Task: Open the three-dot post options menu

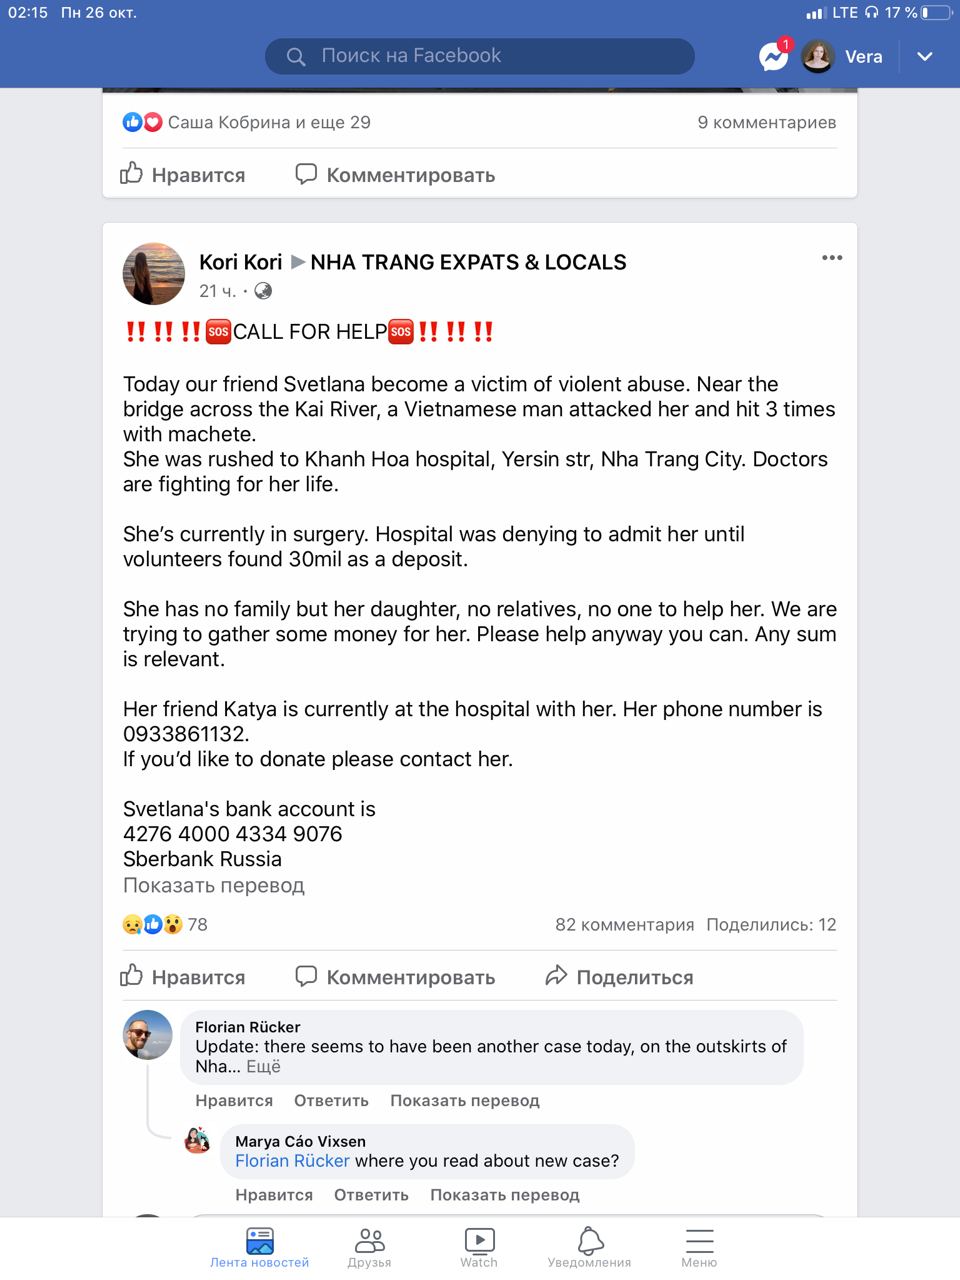Action: click(x=832, y=258)
